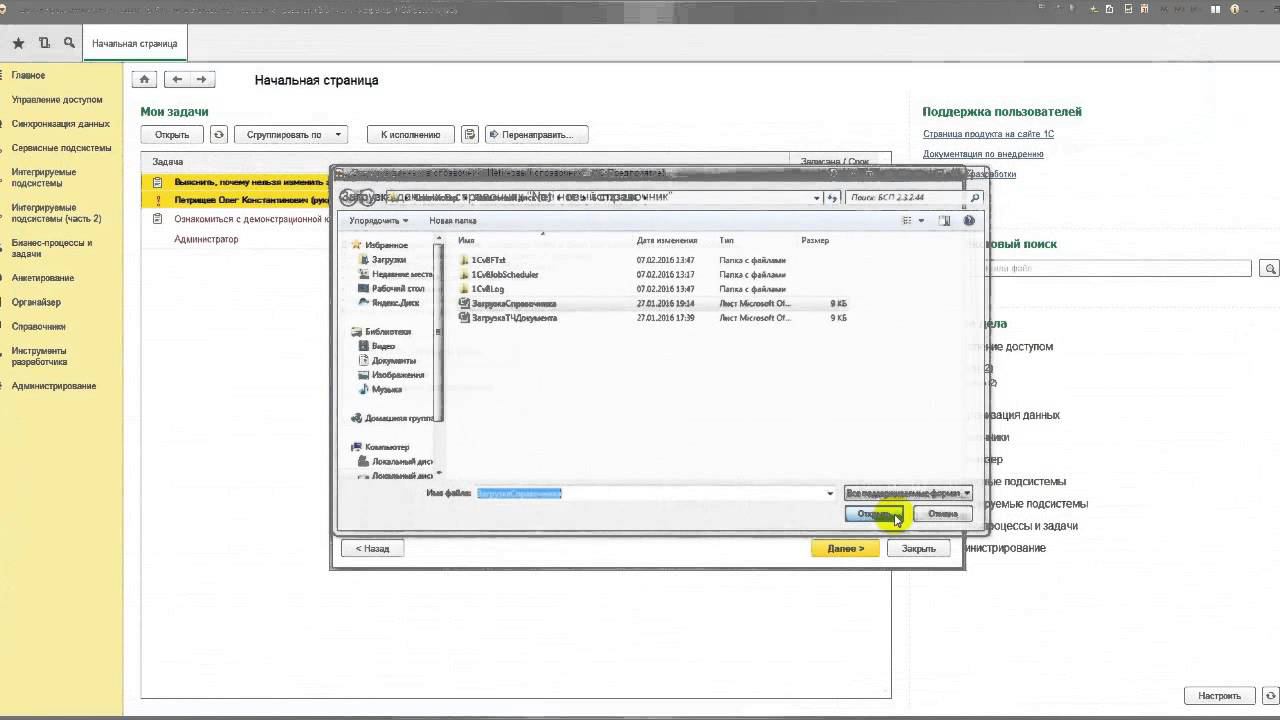The height and width of the screenshot is (720, 1280).
Task: Open Синхронизация данных in the sidebar
Action: coord(61,124)
